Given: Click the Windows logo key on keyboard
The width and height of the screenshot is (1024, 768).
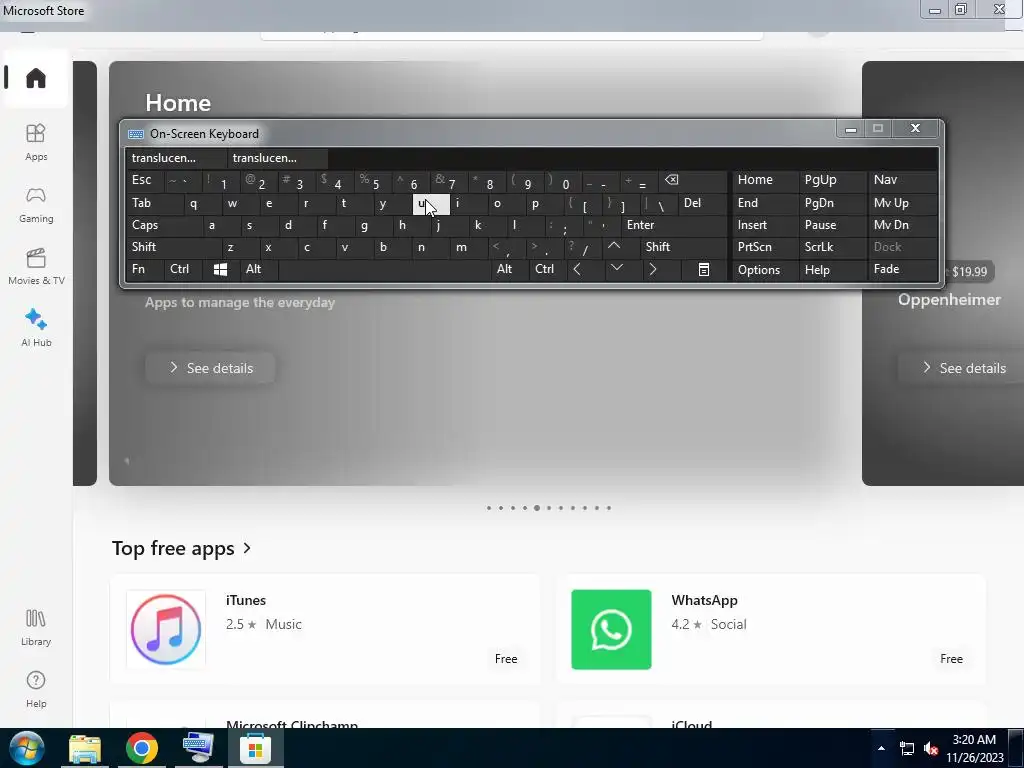Looking at the screenshot, I should coord(220,269).
